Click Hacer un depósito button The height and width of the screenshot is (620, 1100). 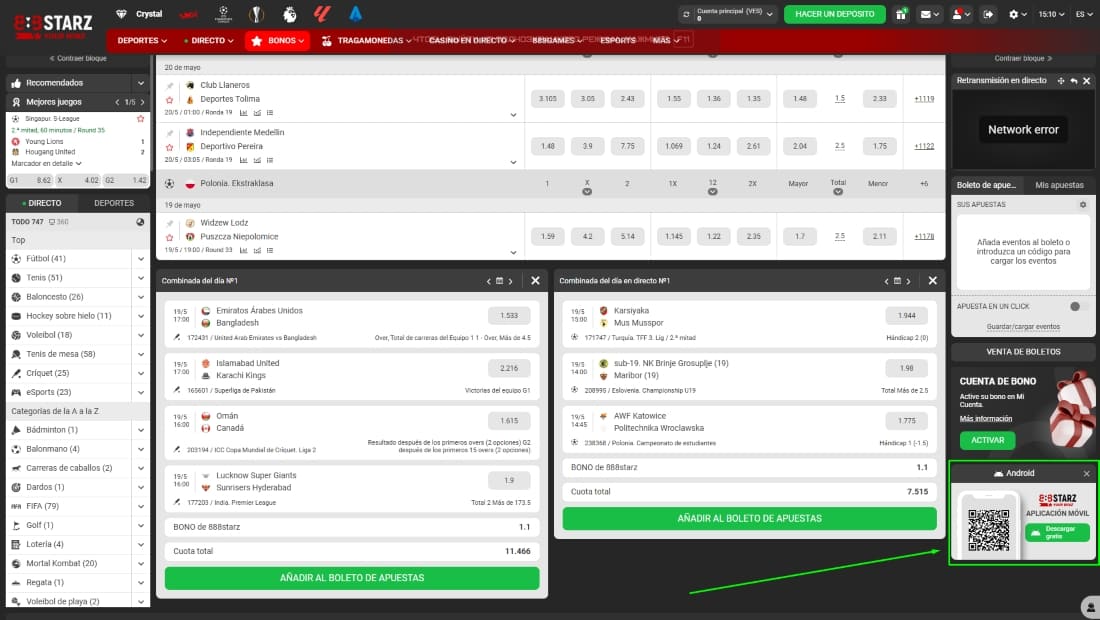click(x=835, y=14)
